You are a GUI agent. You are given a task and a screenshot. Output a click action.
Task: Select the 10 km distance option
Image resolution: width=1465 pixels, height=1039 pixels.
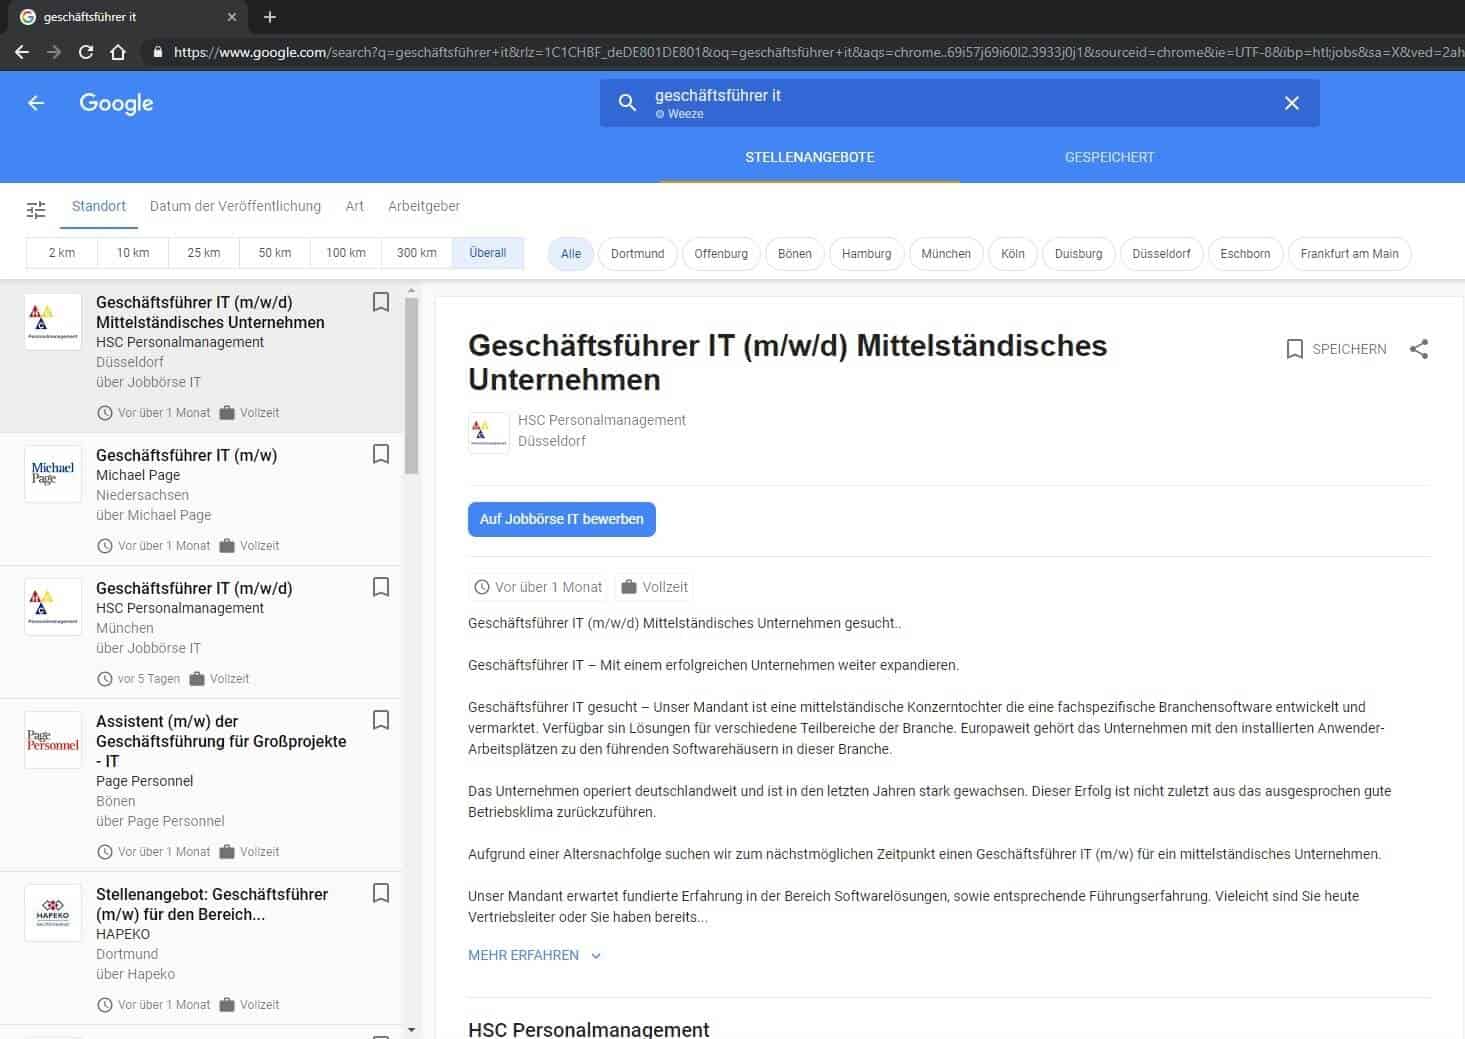pos(133,253)
